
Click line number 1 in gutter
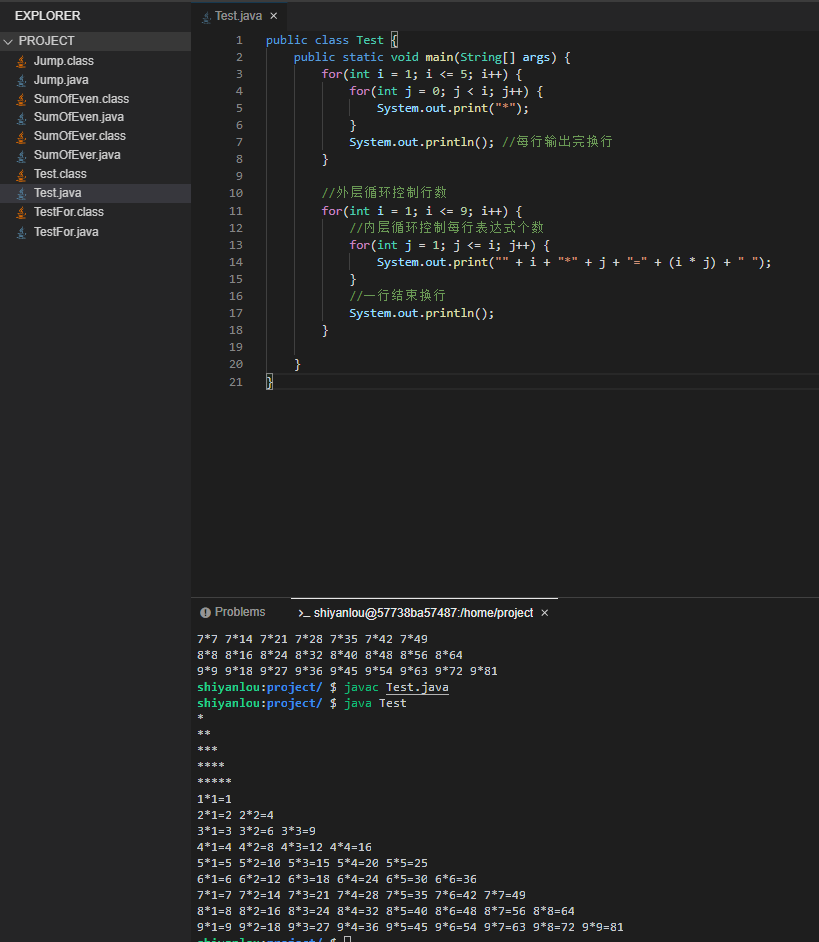click(239, 40)
